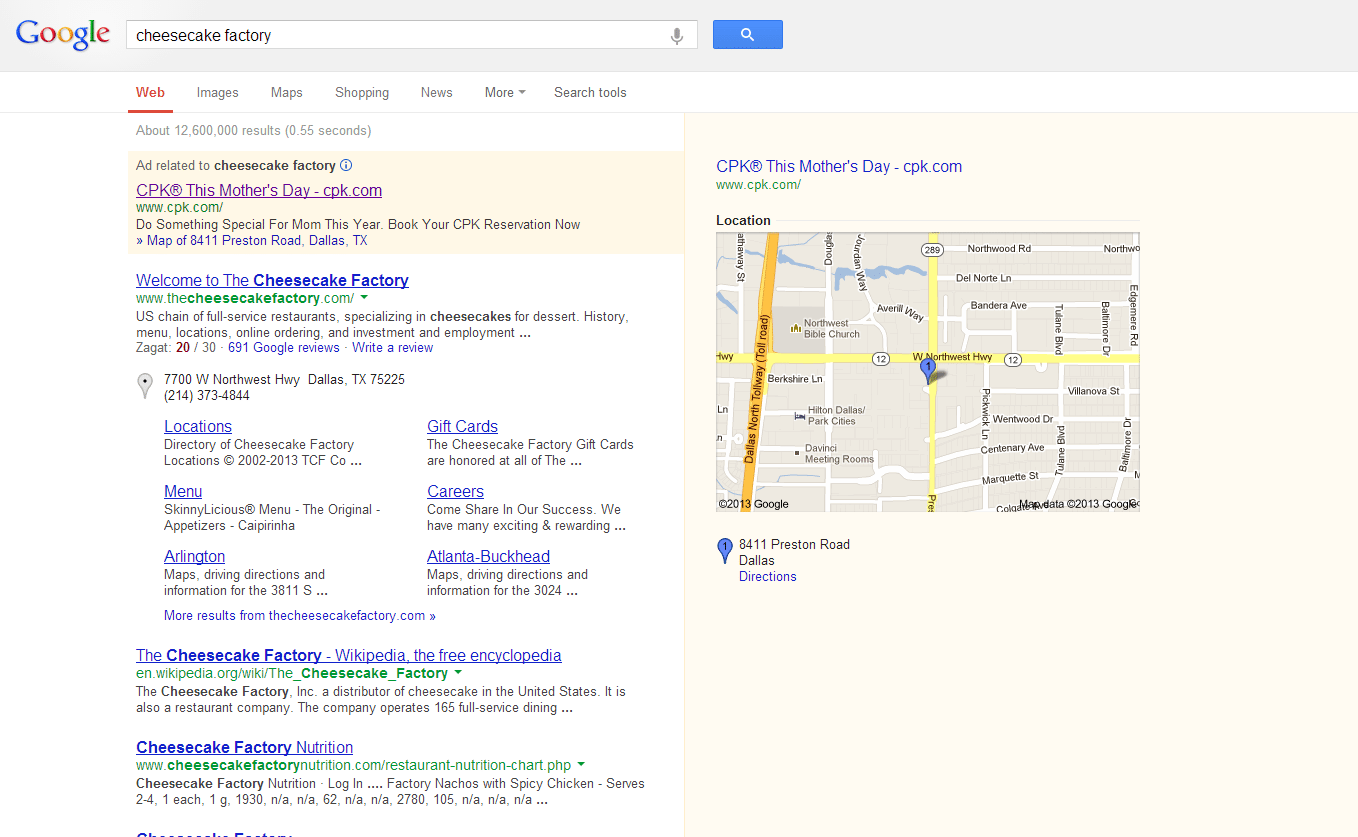The height and width of the screenshot is (837, 1358).
Task: Click 8411 Preston Road address text
Action: (794, 544)
